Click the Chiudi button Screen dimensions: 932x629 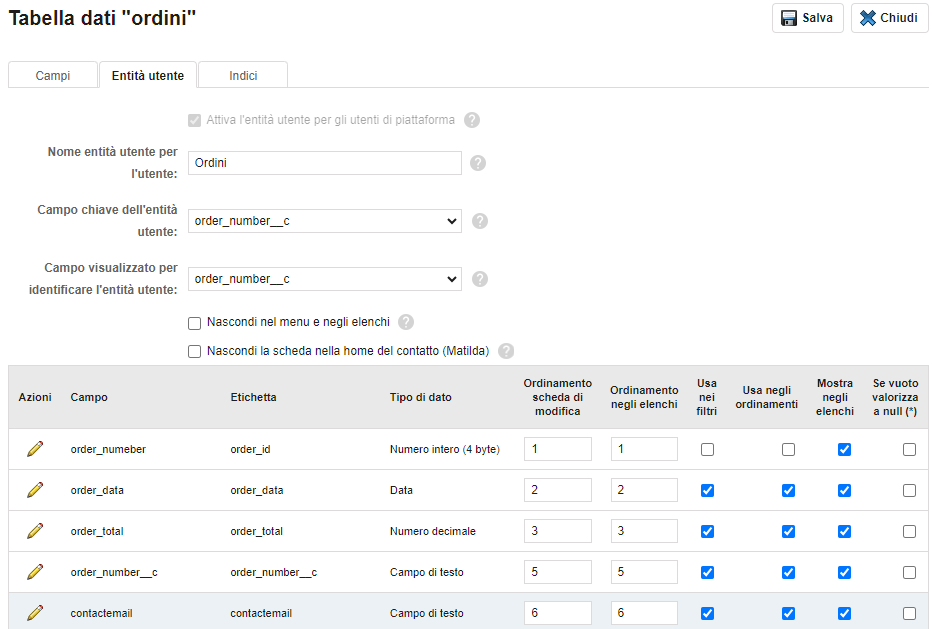889,18
